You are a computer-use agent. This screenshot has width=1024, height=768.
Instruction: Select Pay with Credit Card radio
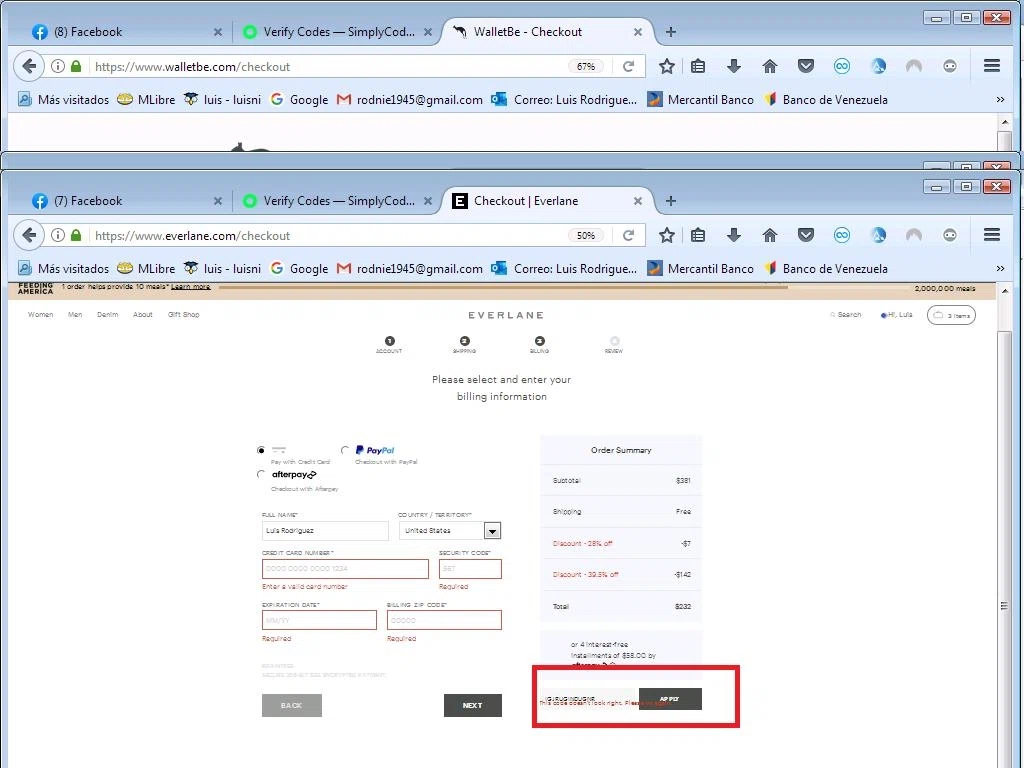(x=261, y=450)
